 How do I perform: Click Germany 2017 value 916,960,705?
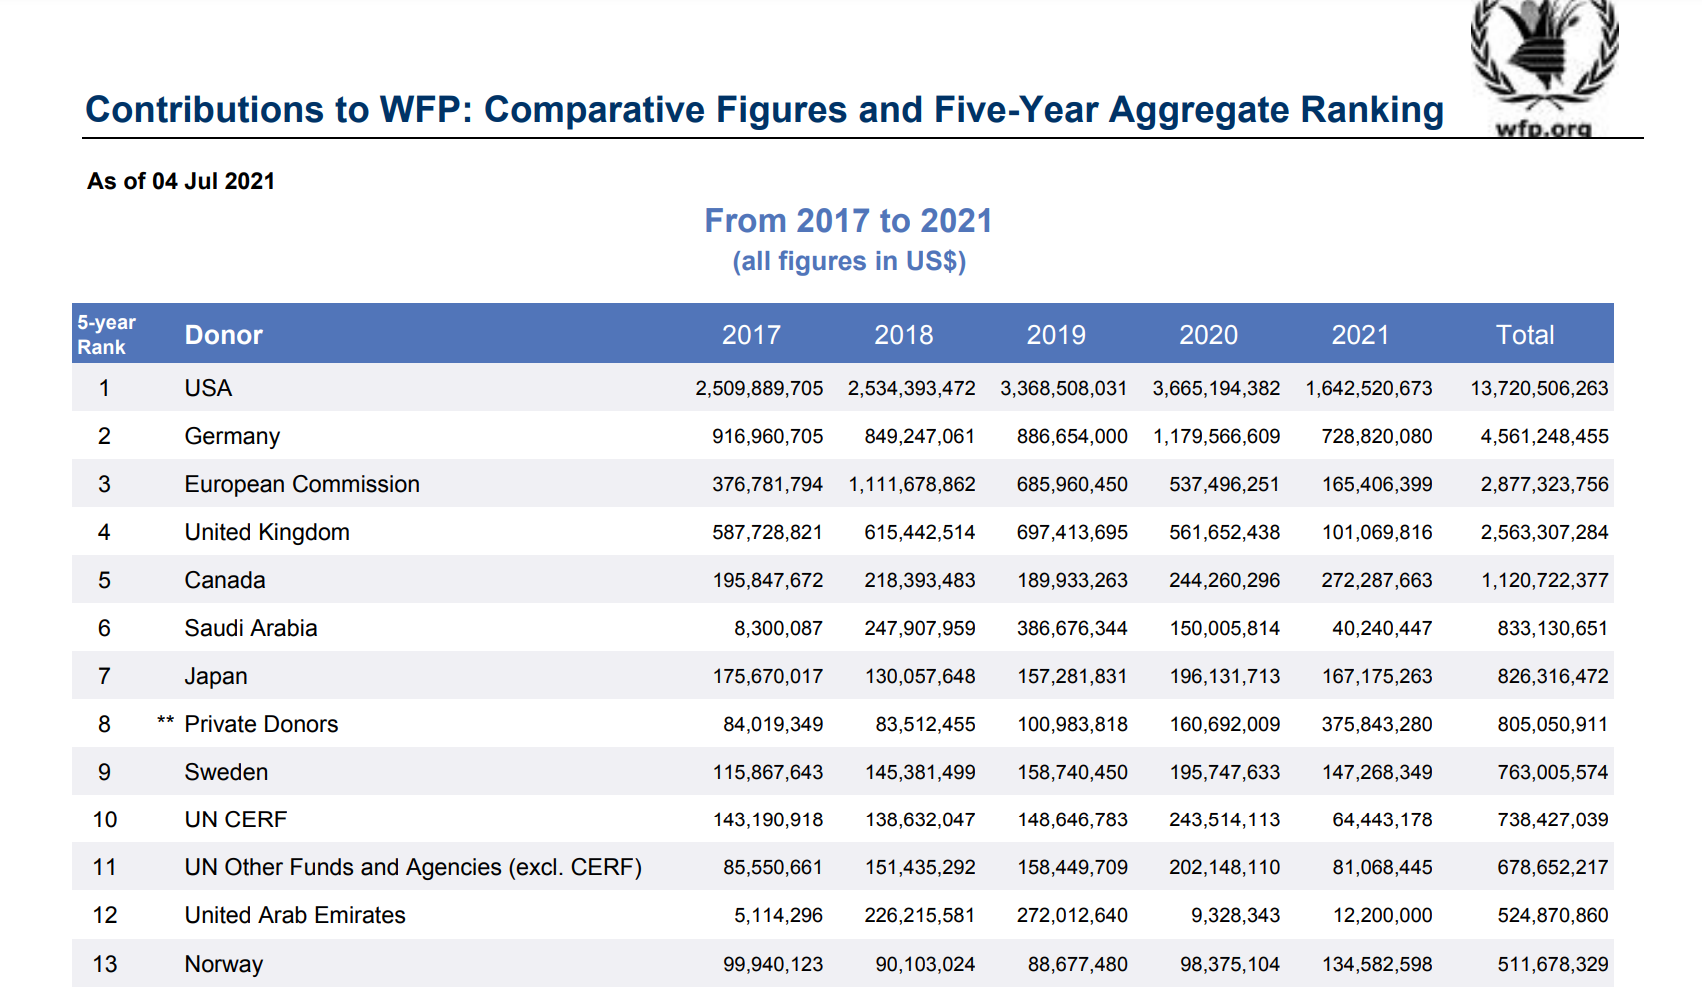click(768, 436)
